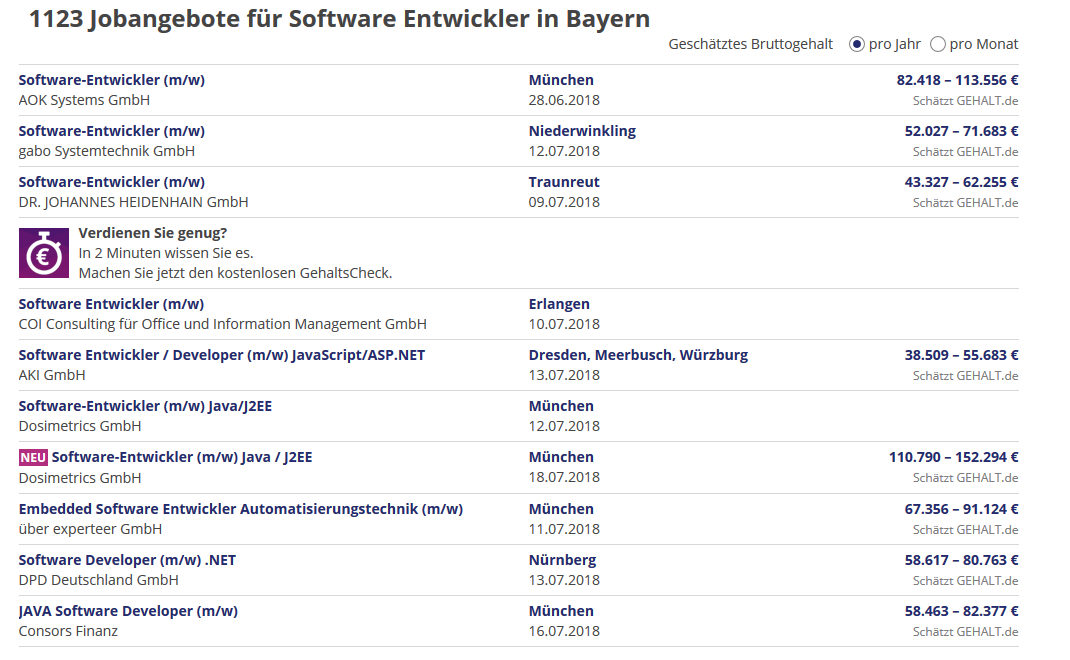Viewport: 1070px width, 660px height.
Task: Click 'Machen Sie jetzt den kostenlosen GehaltsCheck.' text
Action: [235, 273]
